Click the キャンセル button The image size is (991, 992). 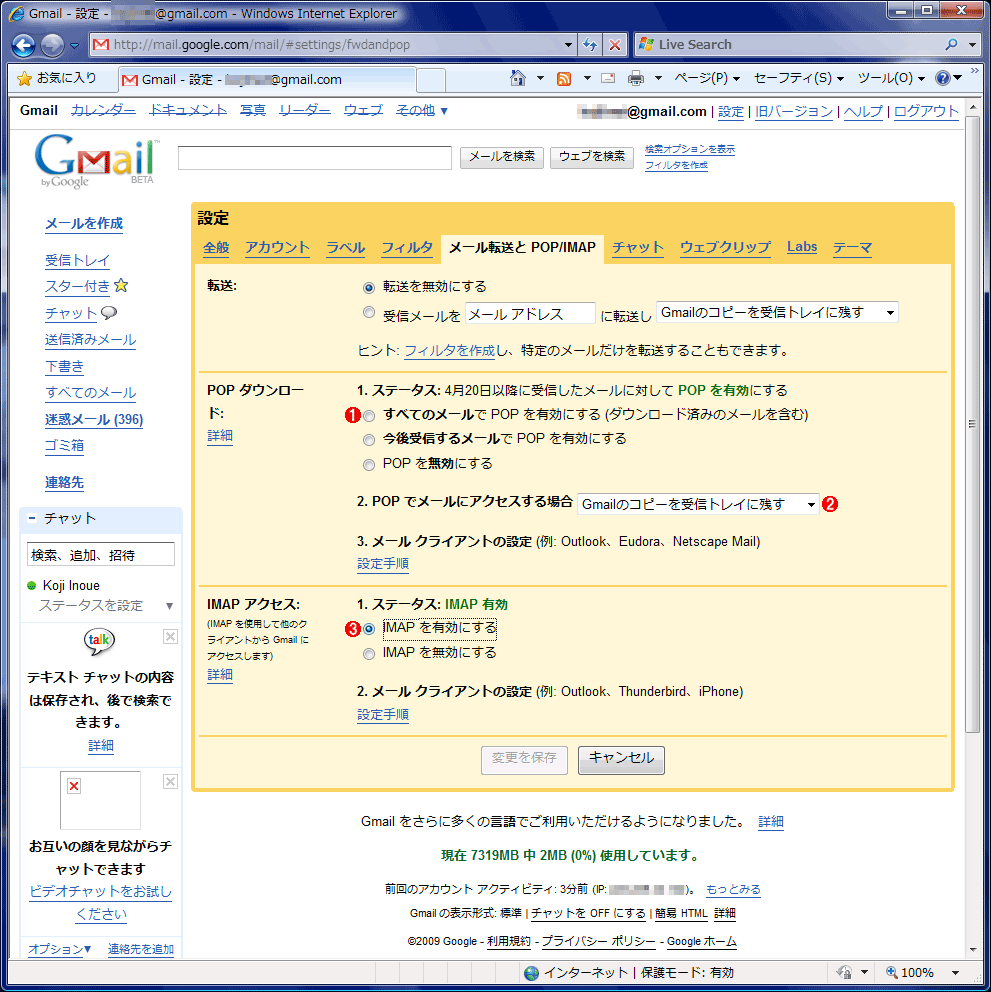click(621, 759)
